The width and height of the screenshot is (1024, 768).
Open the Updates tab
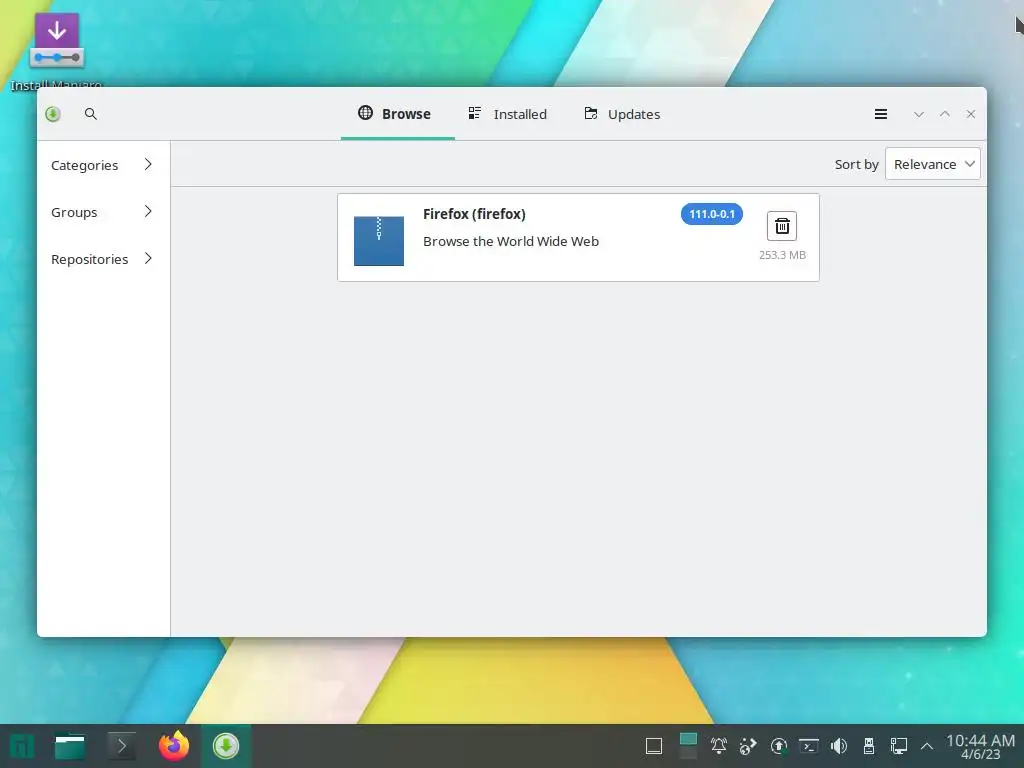pyautogui.click(x=622, y=114)
